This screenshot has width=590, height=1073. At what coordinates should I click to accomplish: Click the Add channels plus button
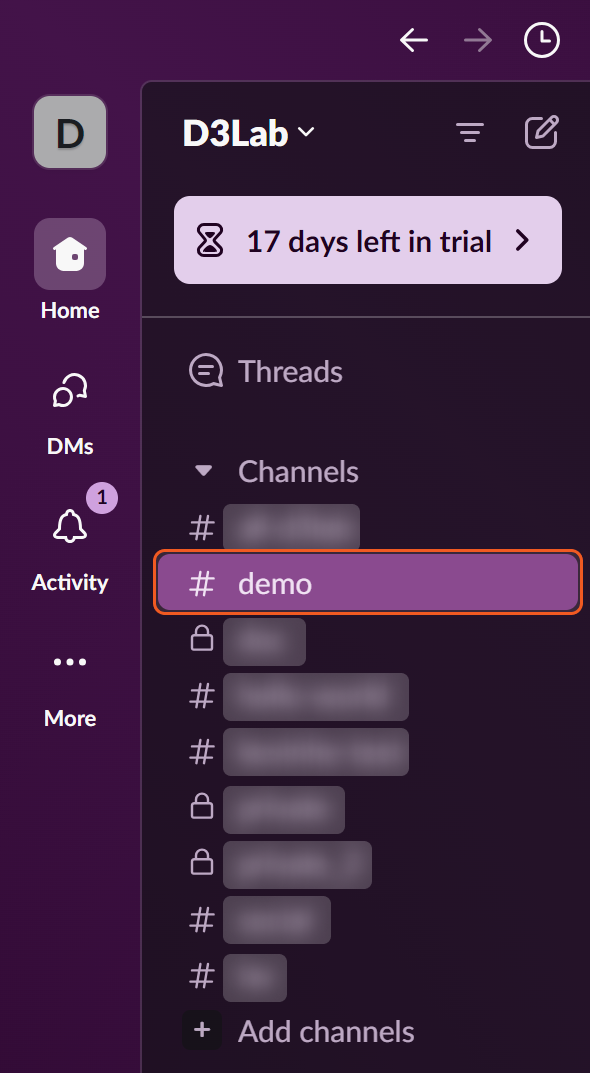point(202,1031)
